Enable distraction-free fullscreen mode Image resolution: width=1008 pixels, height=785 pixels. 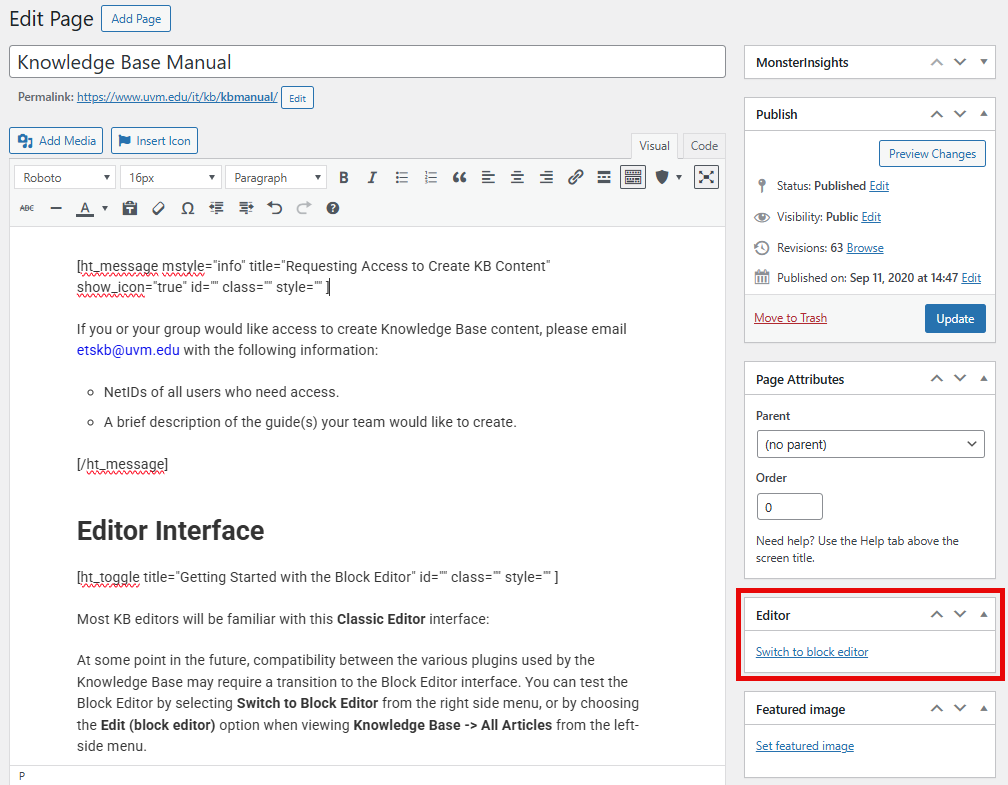(707, 177)
